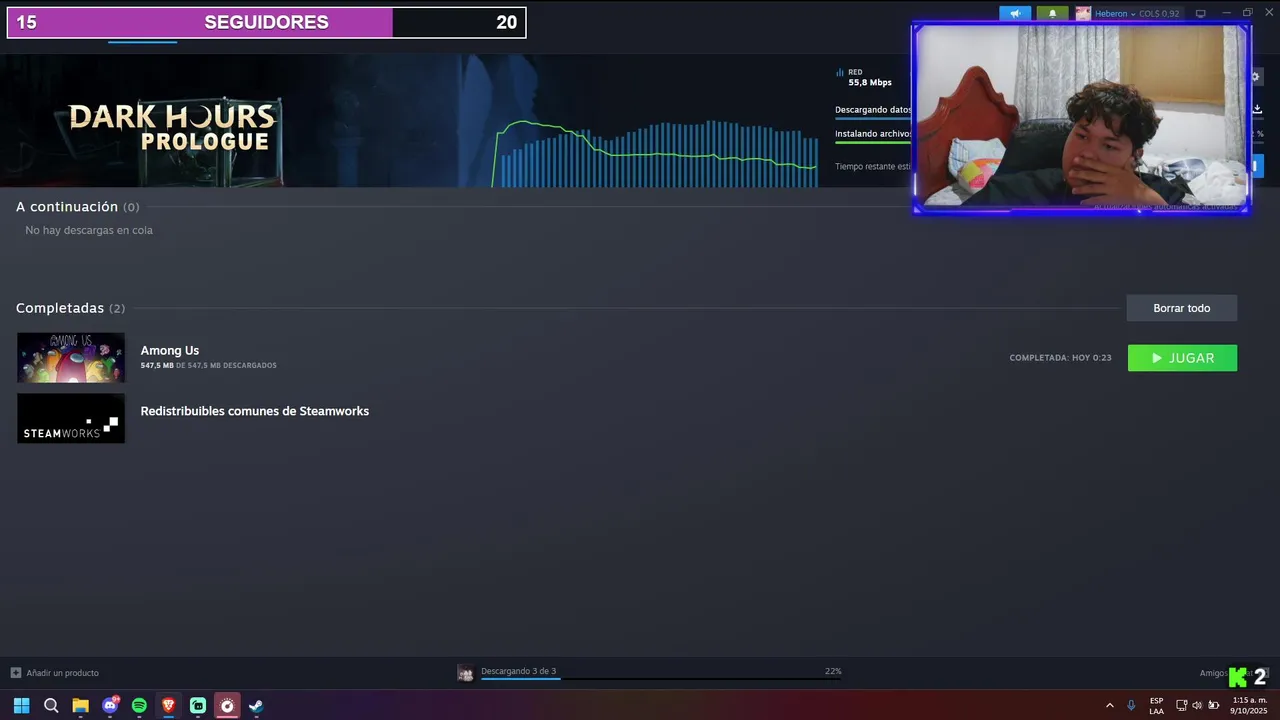Click Redistribuibles comunes de Steamworks title

point(255,411)
